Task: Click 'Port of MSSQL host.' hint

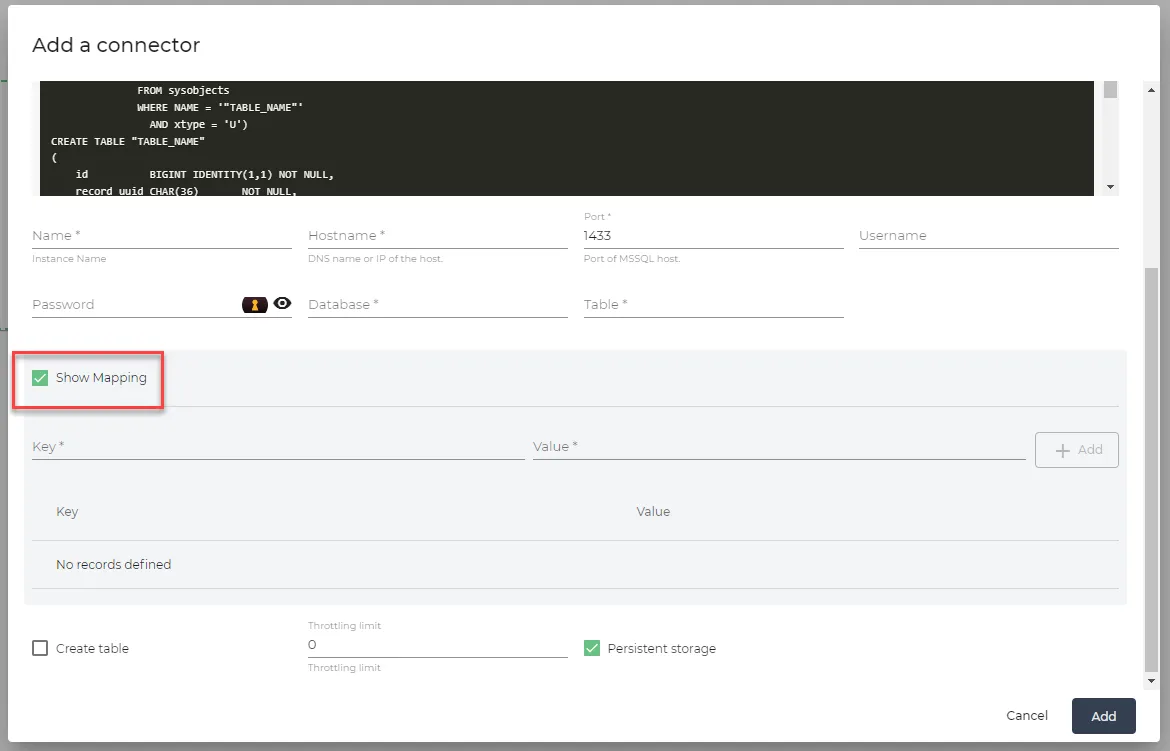Action: (x=632, y=258)
